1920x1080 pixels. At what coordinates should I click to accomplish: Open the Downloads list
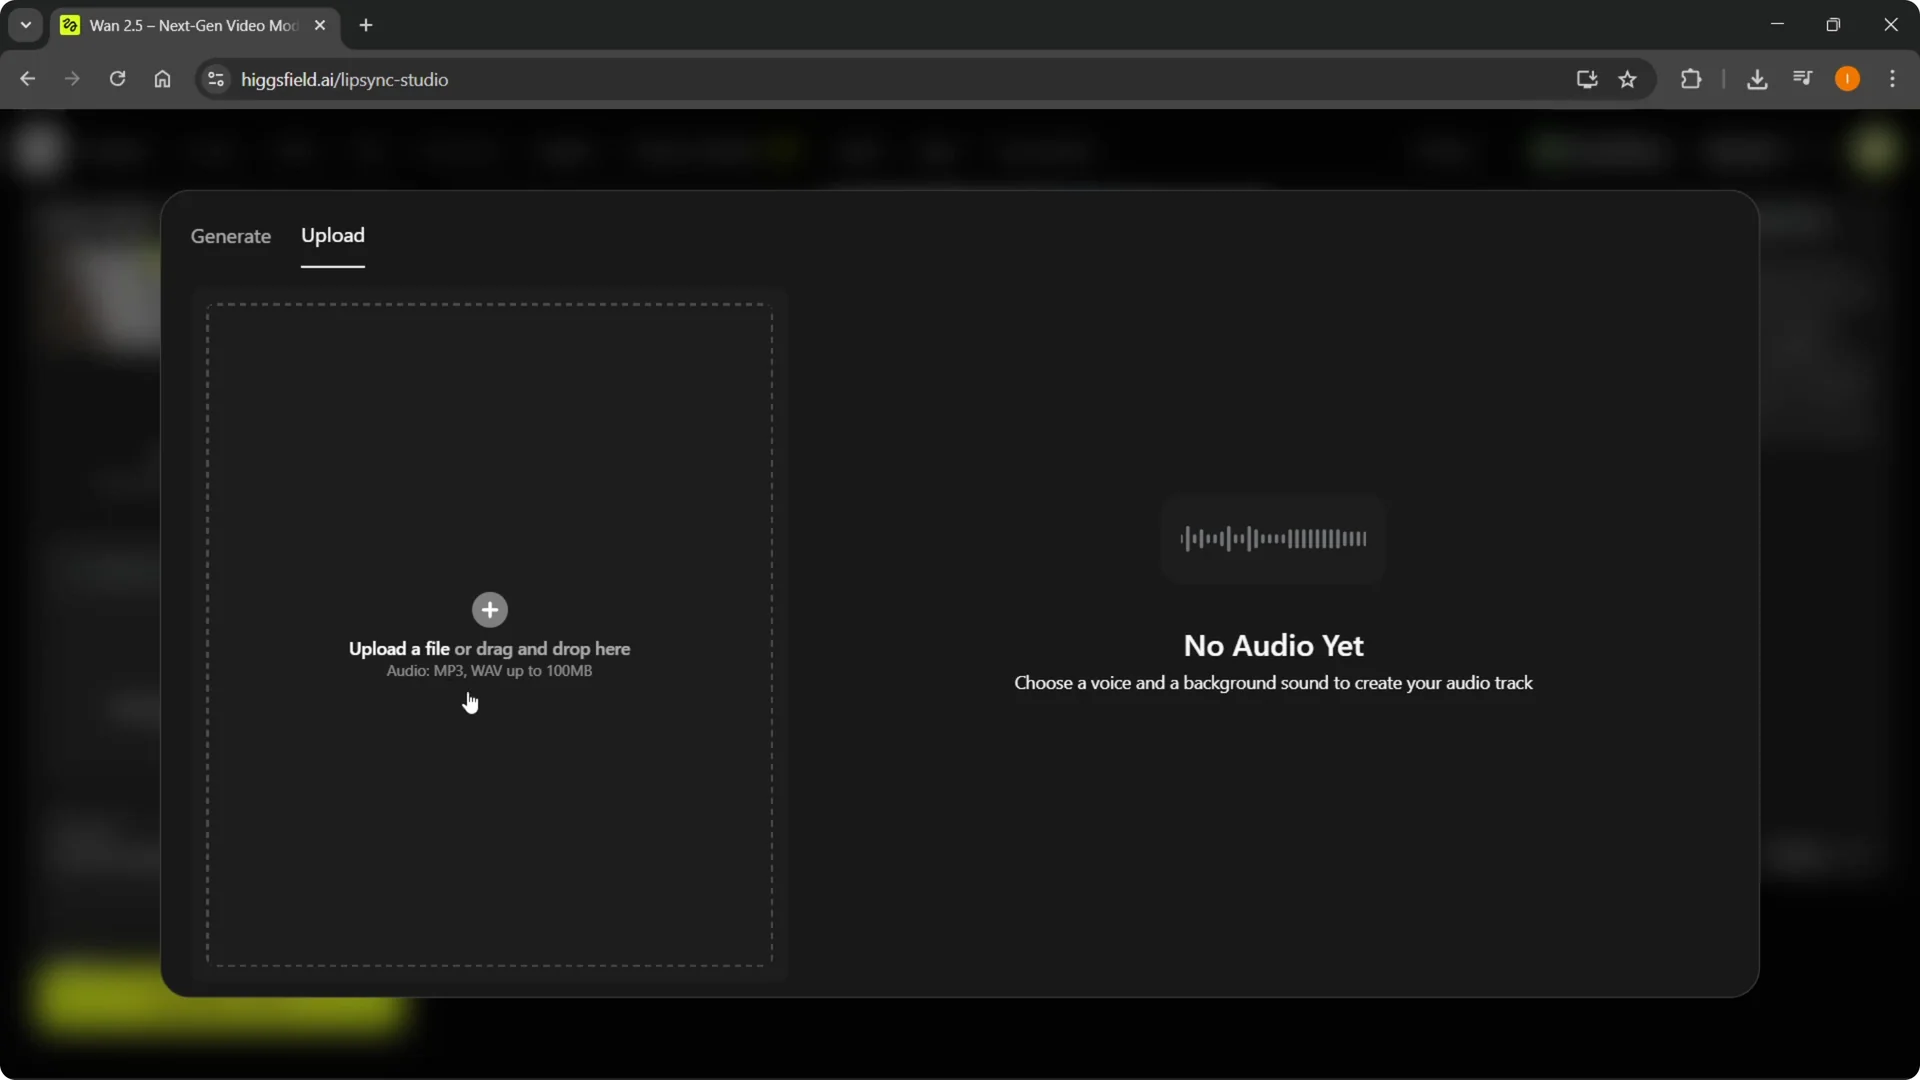(1758, 79)
